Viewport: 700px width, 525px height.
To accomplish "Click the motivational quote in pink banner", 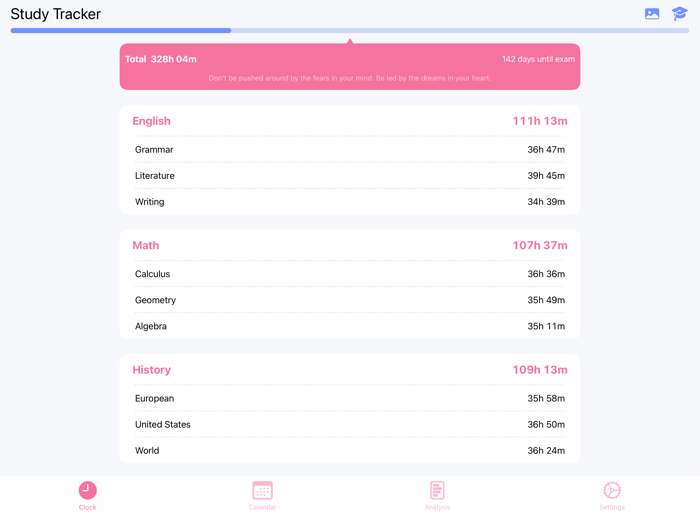I will click(350, 78).
